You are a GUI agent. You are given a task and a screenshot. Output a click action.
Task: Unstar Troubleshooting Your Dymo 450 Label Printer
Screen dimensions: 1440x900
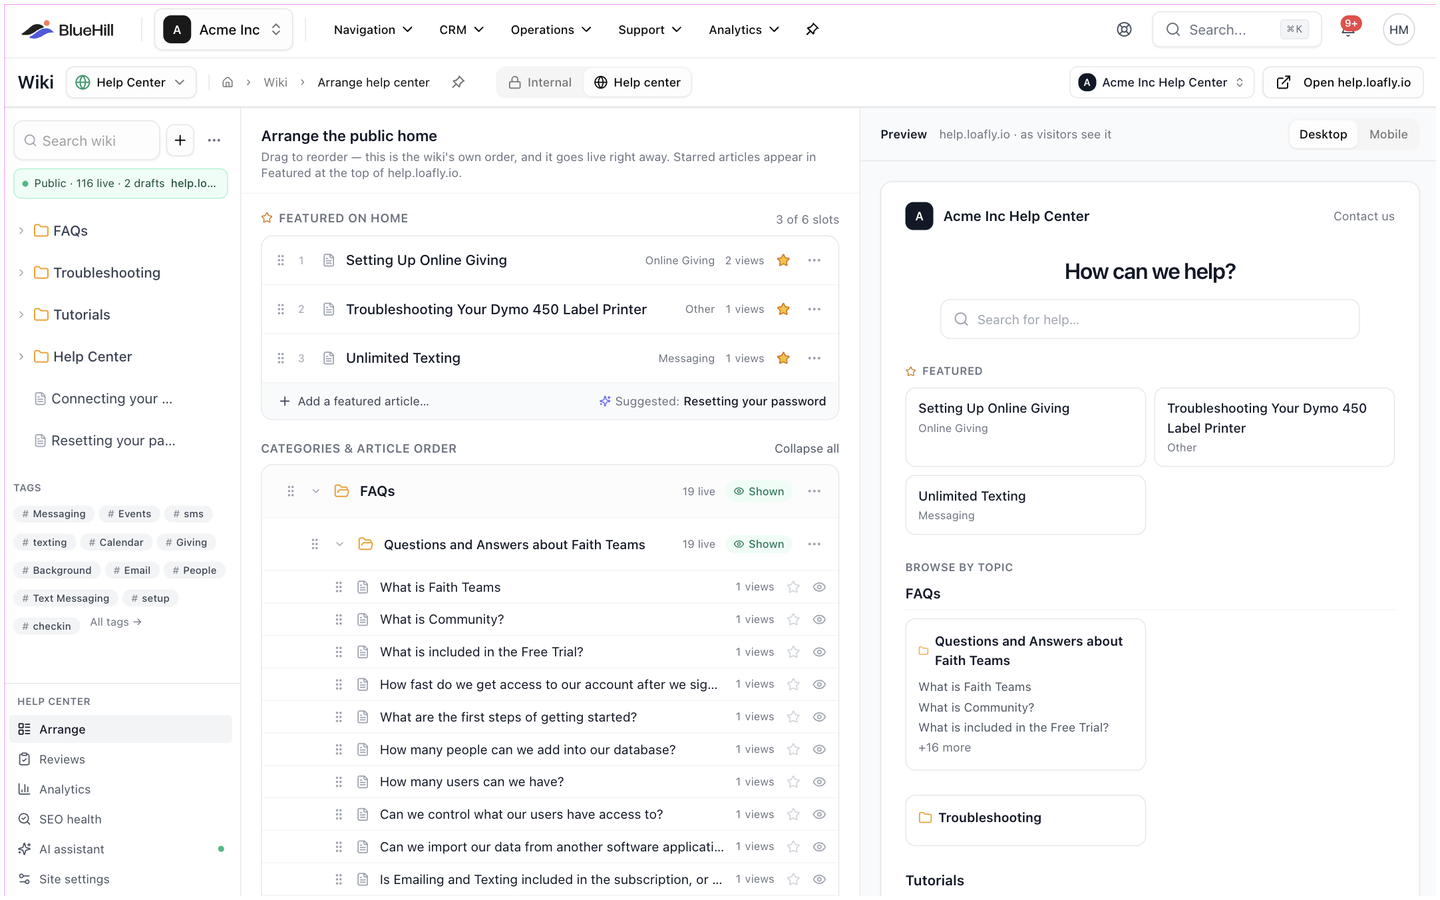(x=784, y=310)
